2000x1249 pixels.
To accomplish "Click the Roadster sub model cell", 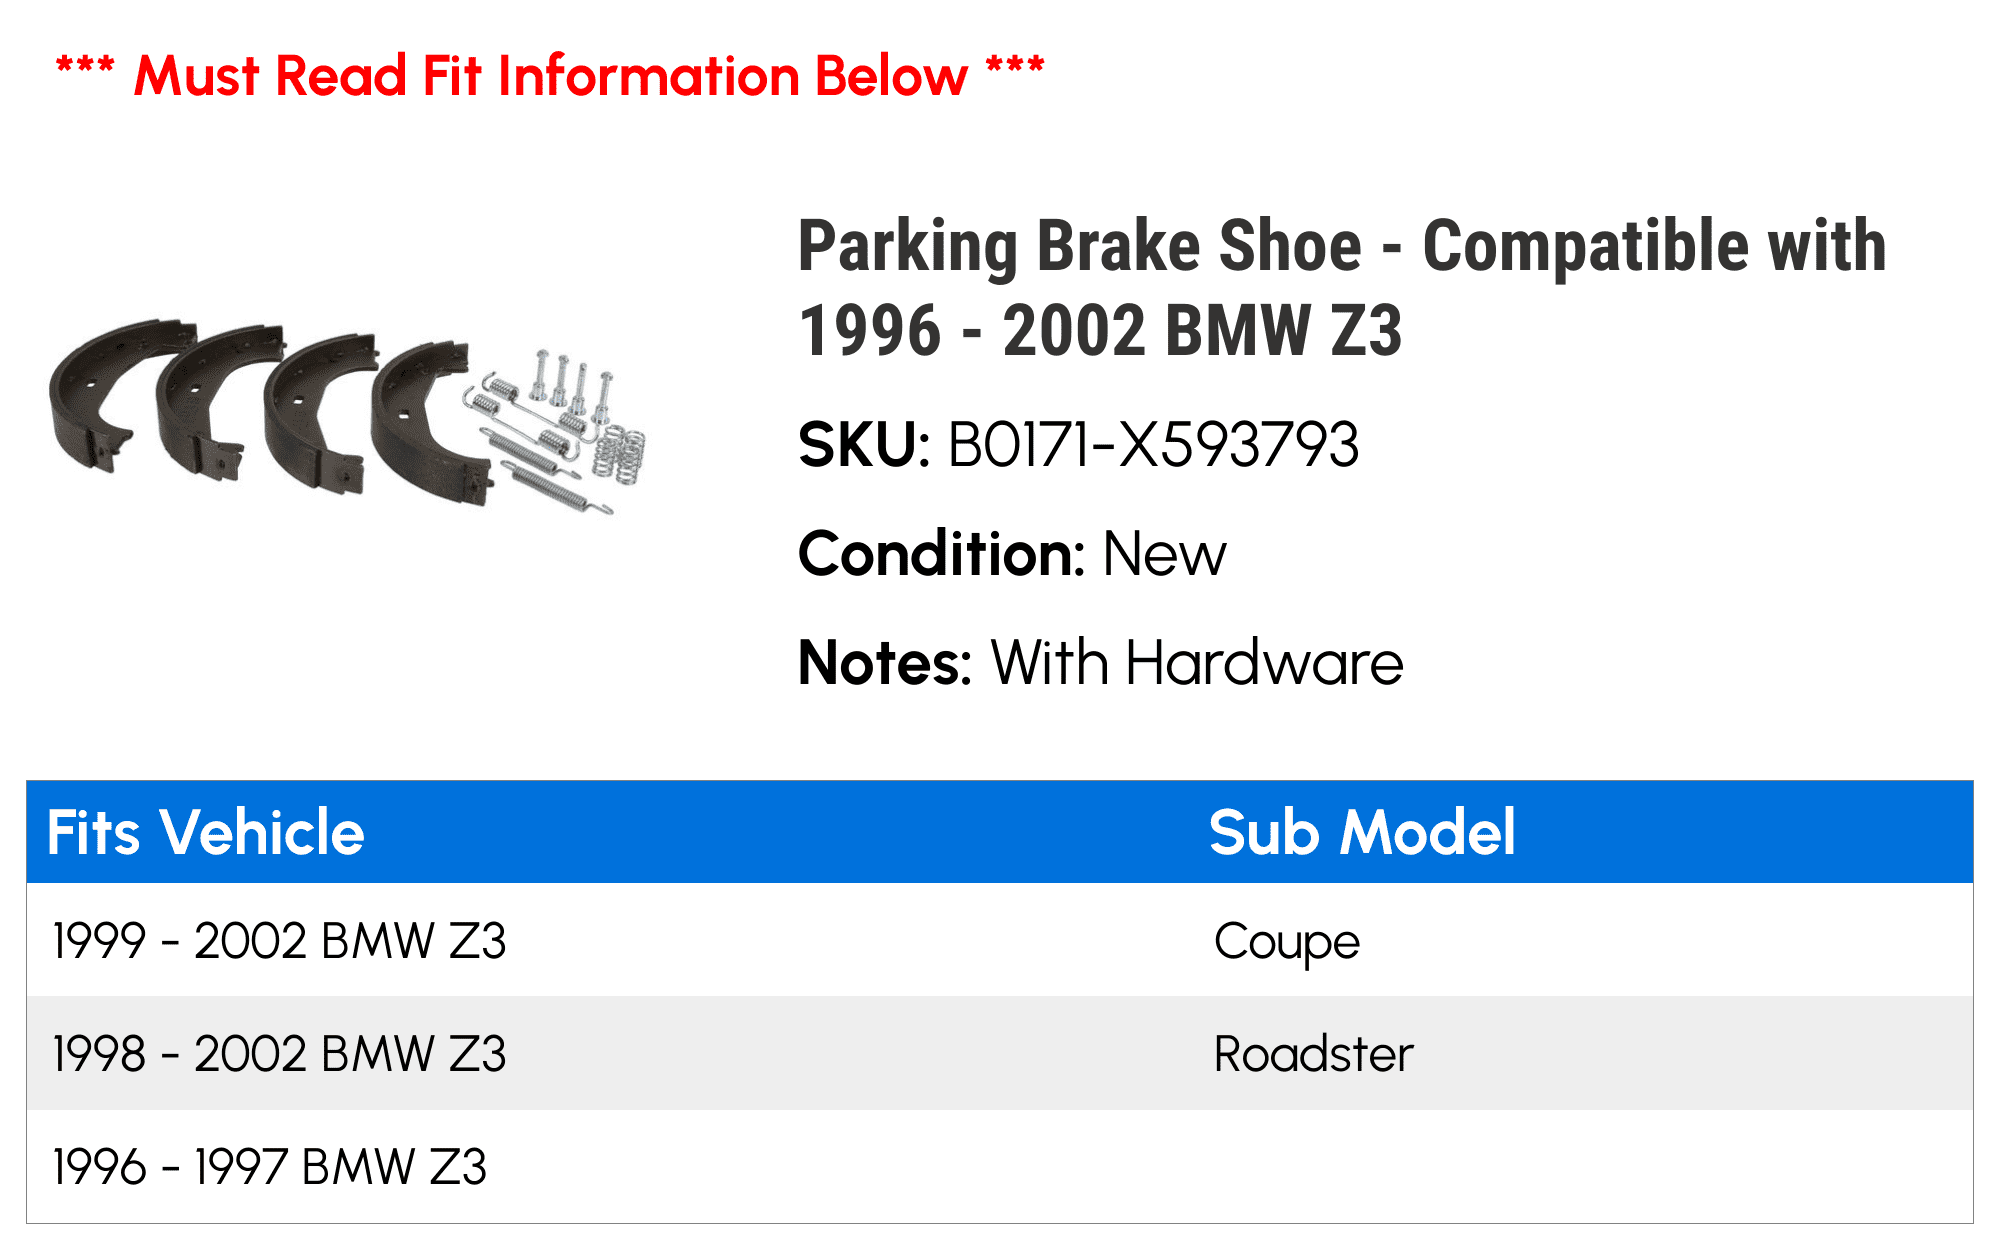I will coord(1314,1054).
